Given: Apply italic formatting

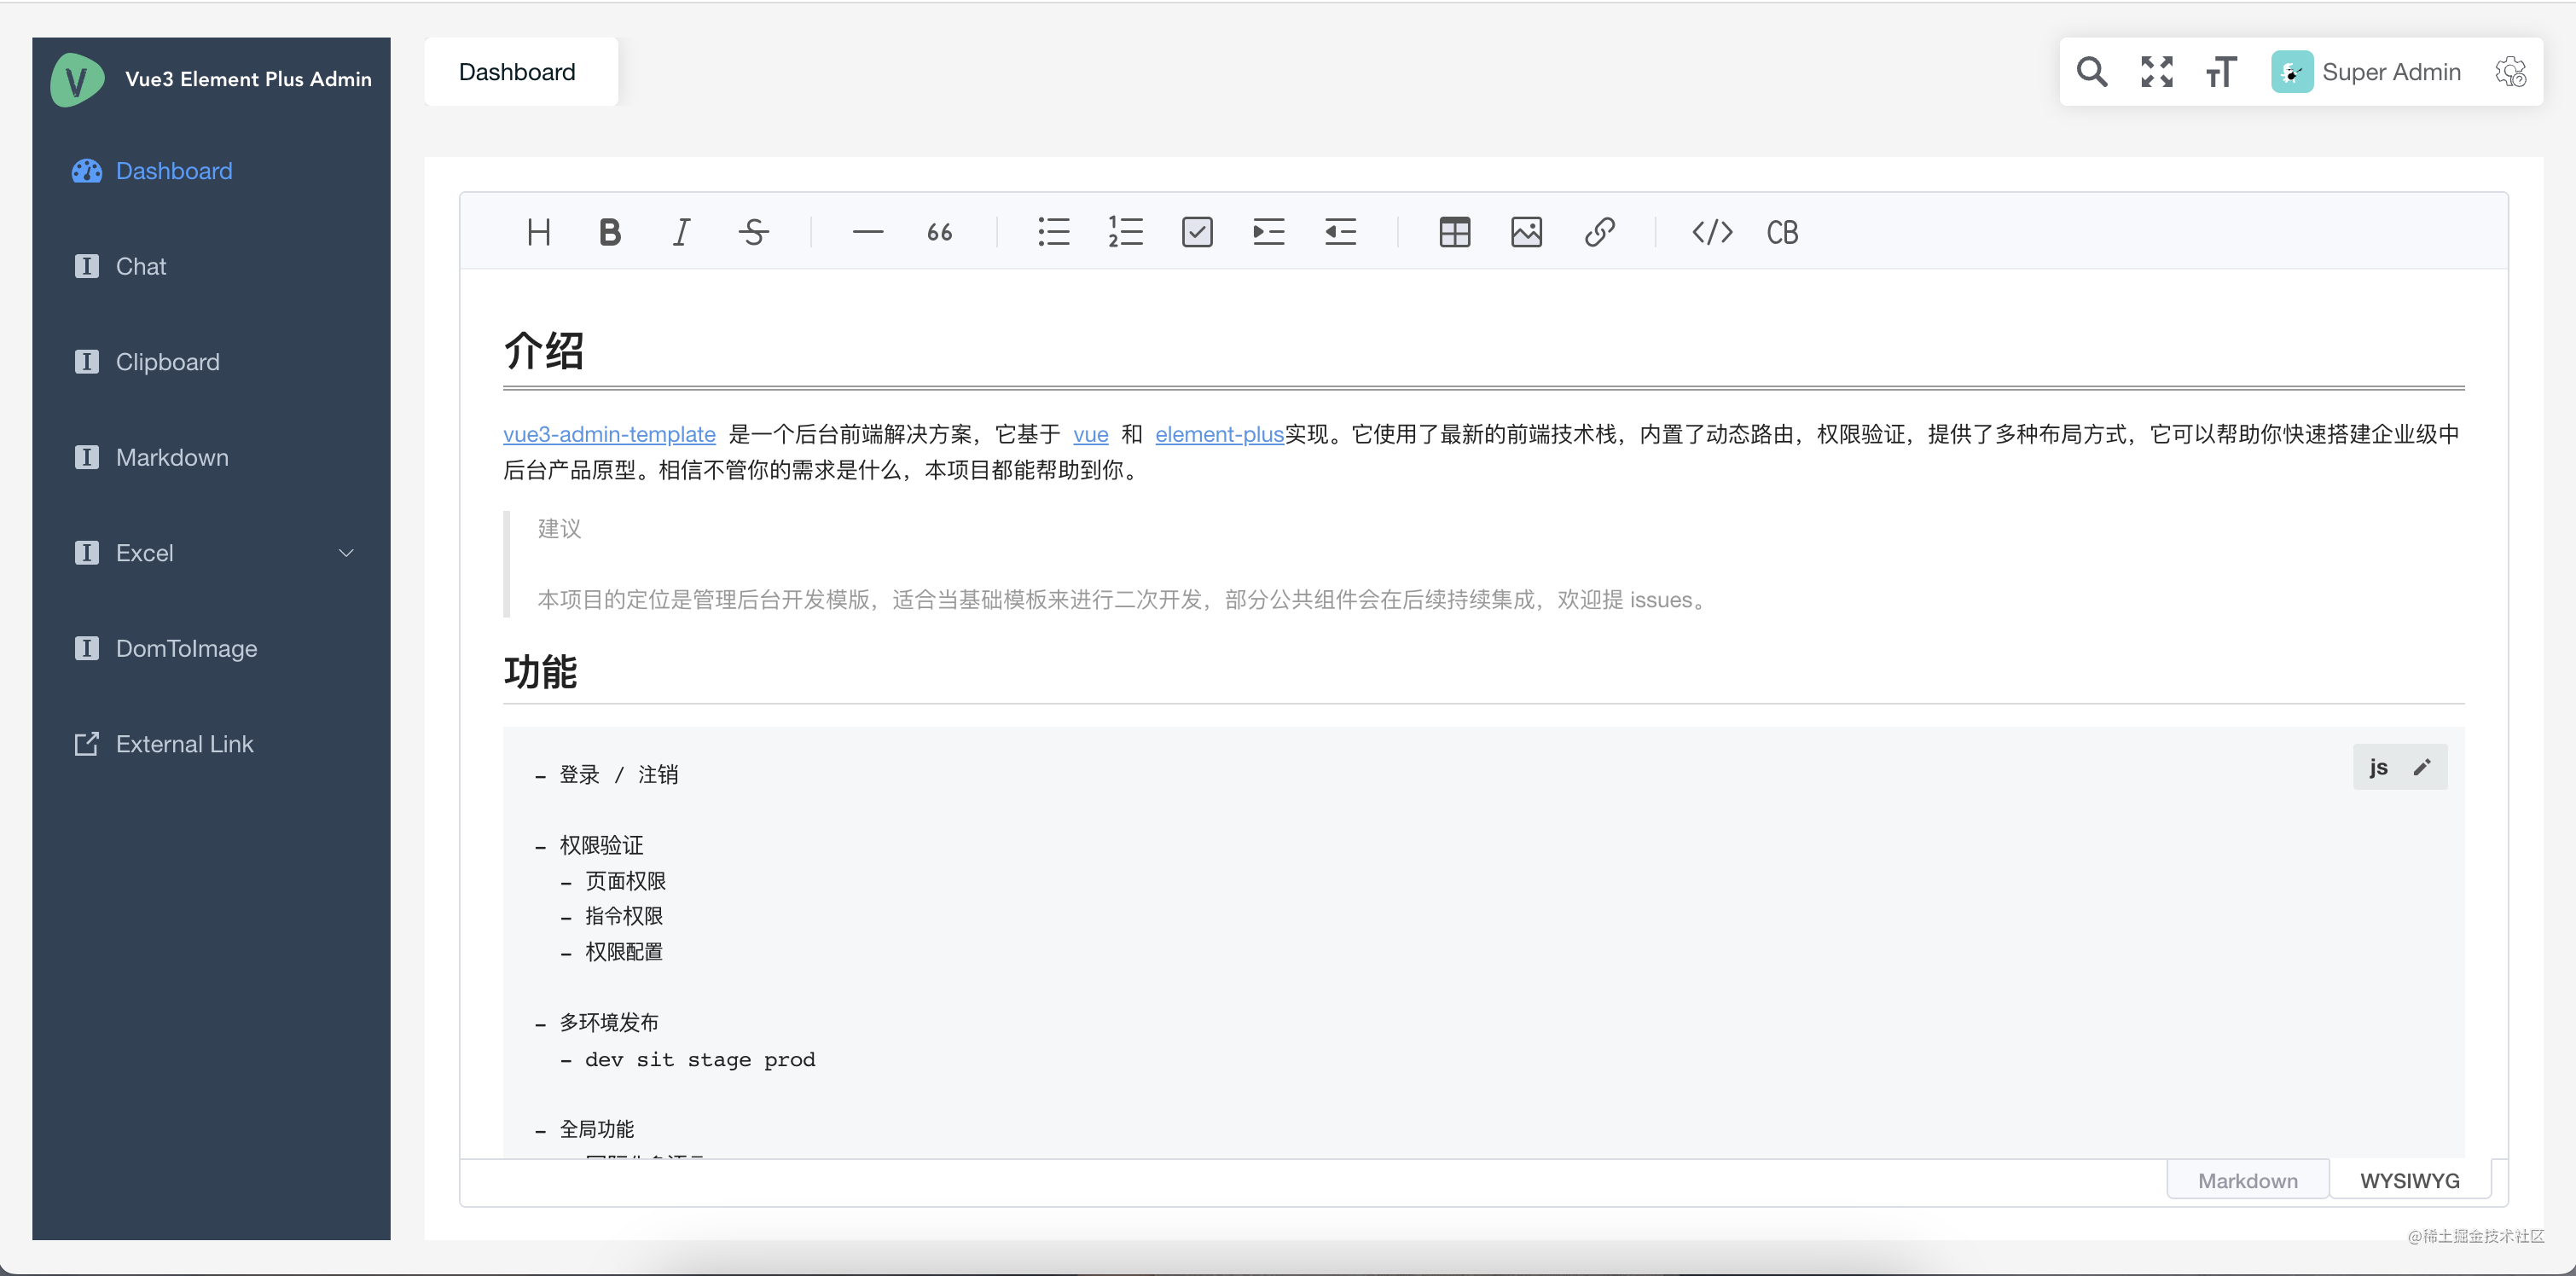Looking at the screenshot, I should coord(681,232).
